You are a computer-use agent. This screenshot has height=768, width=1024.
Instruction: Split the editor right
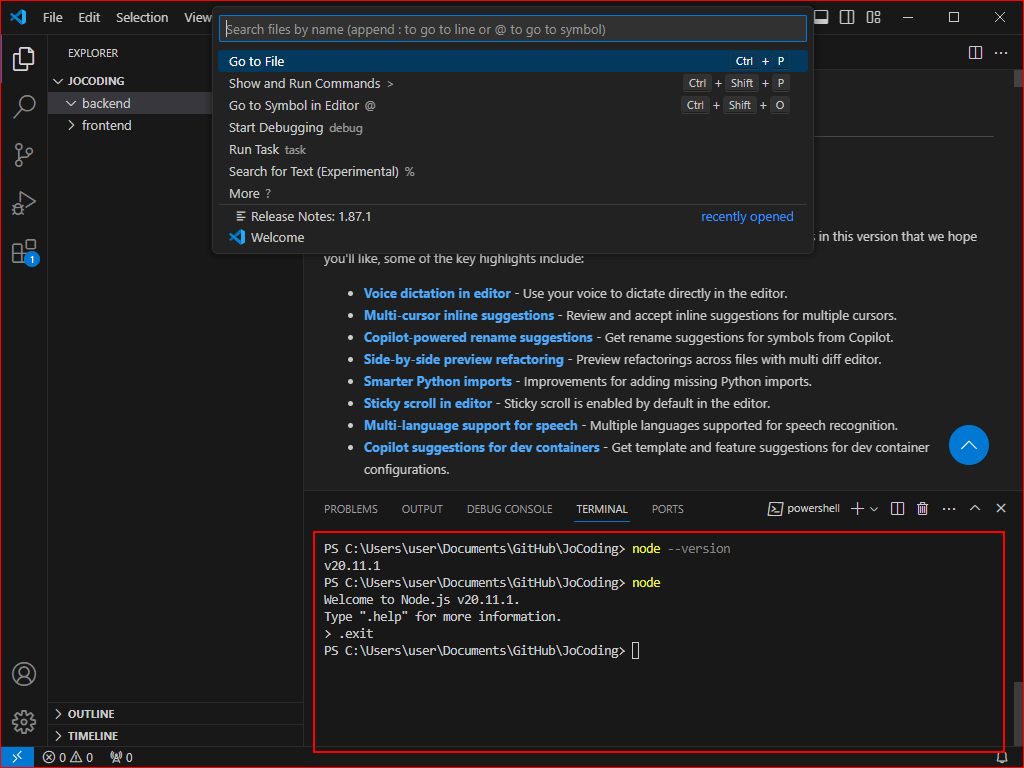tap(975, 53)
